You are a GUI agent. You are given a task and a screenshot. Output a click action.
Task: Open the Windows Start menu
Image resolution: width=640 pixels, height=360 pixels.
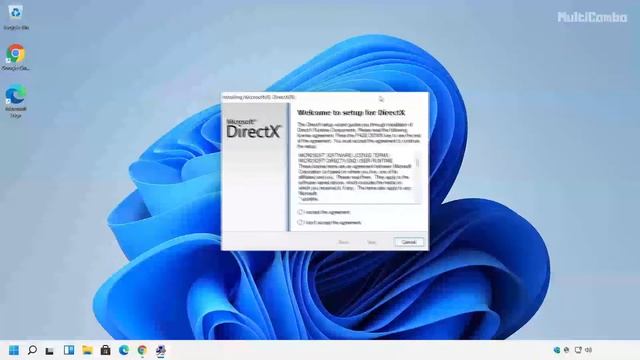click(x=13, y=350)
